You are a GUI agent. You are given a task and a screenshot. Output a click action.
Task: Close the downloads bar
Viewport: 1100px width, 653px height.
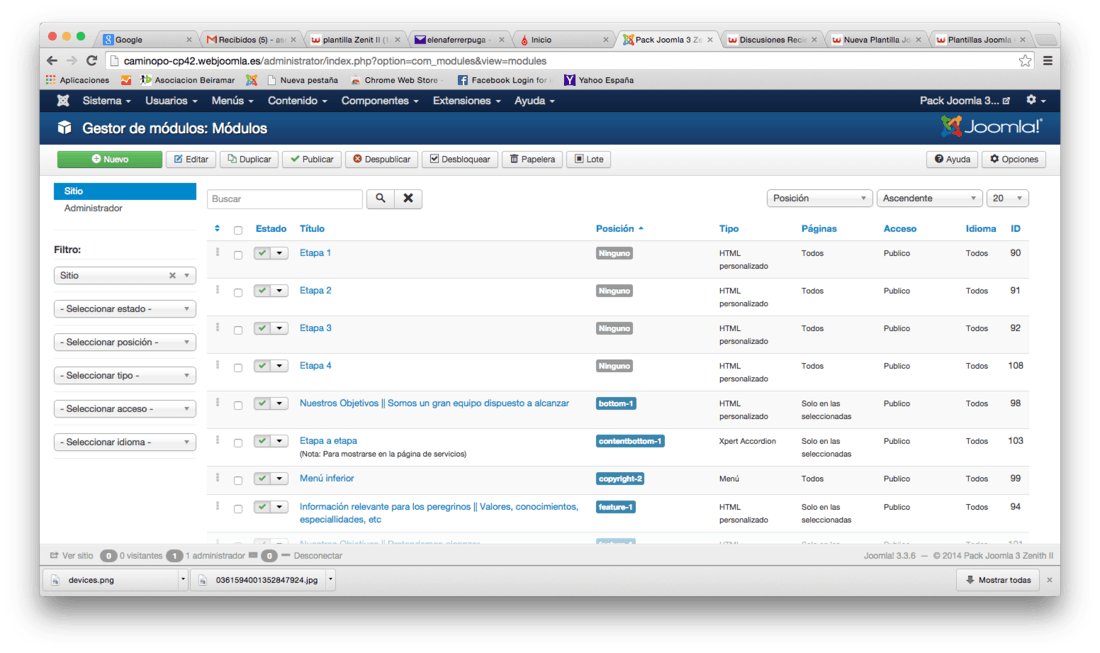1049,580
